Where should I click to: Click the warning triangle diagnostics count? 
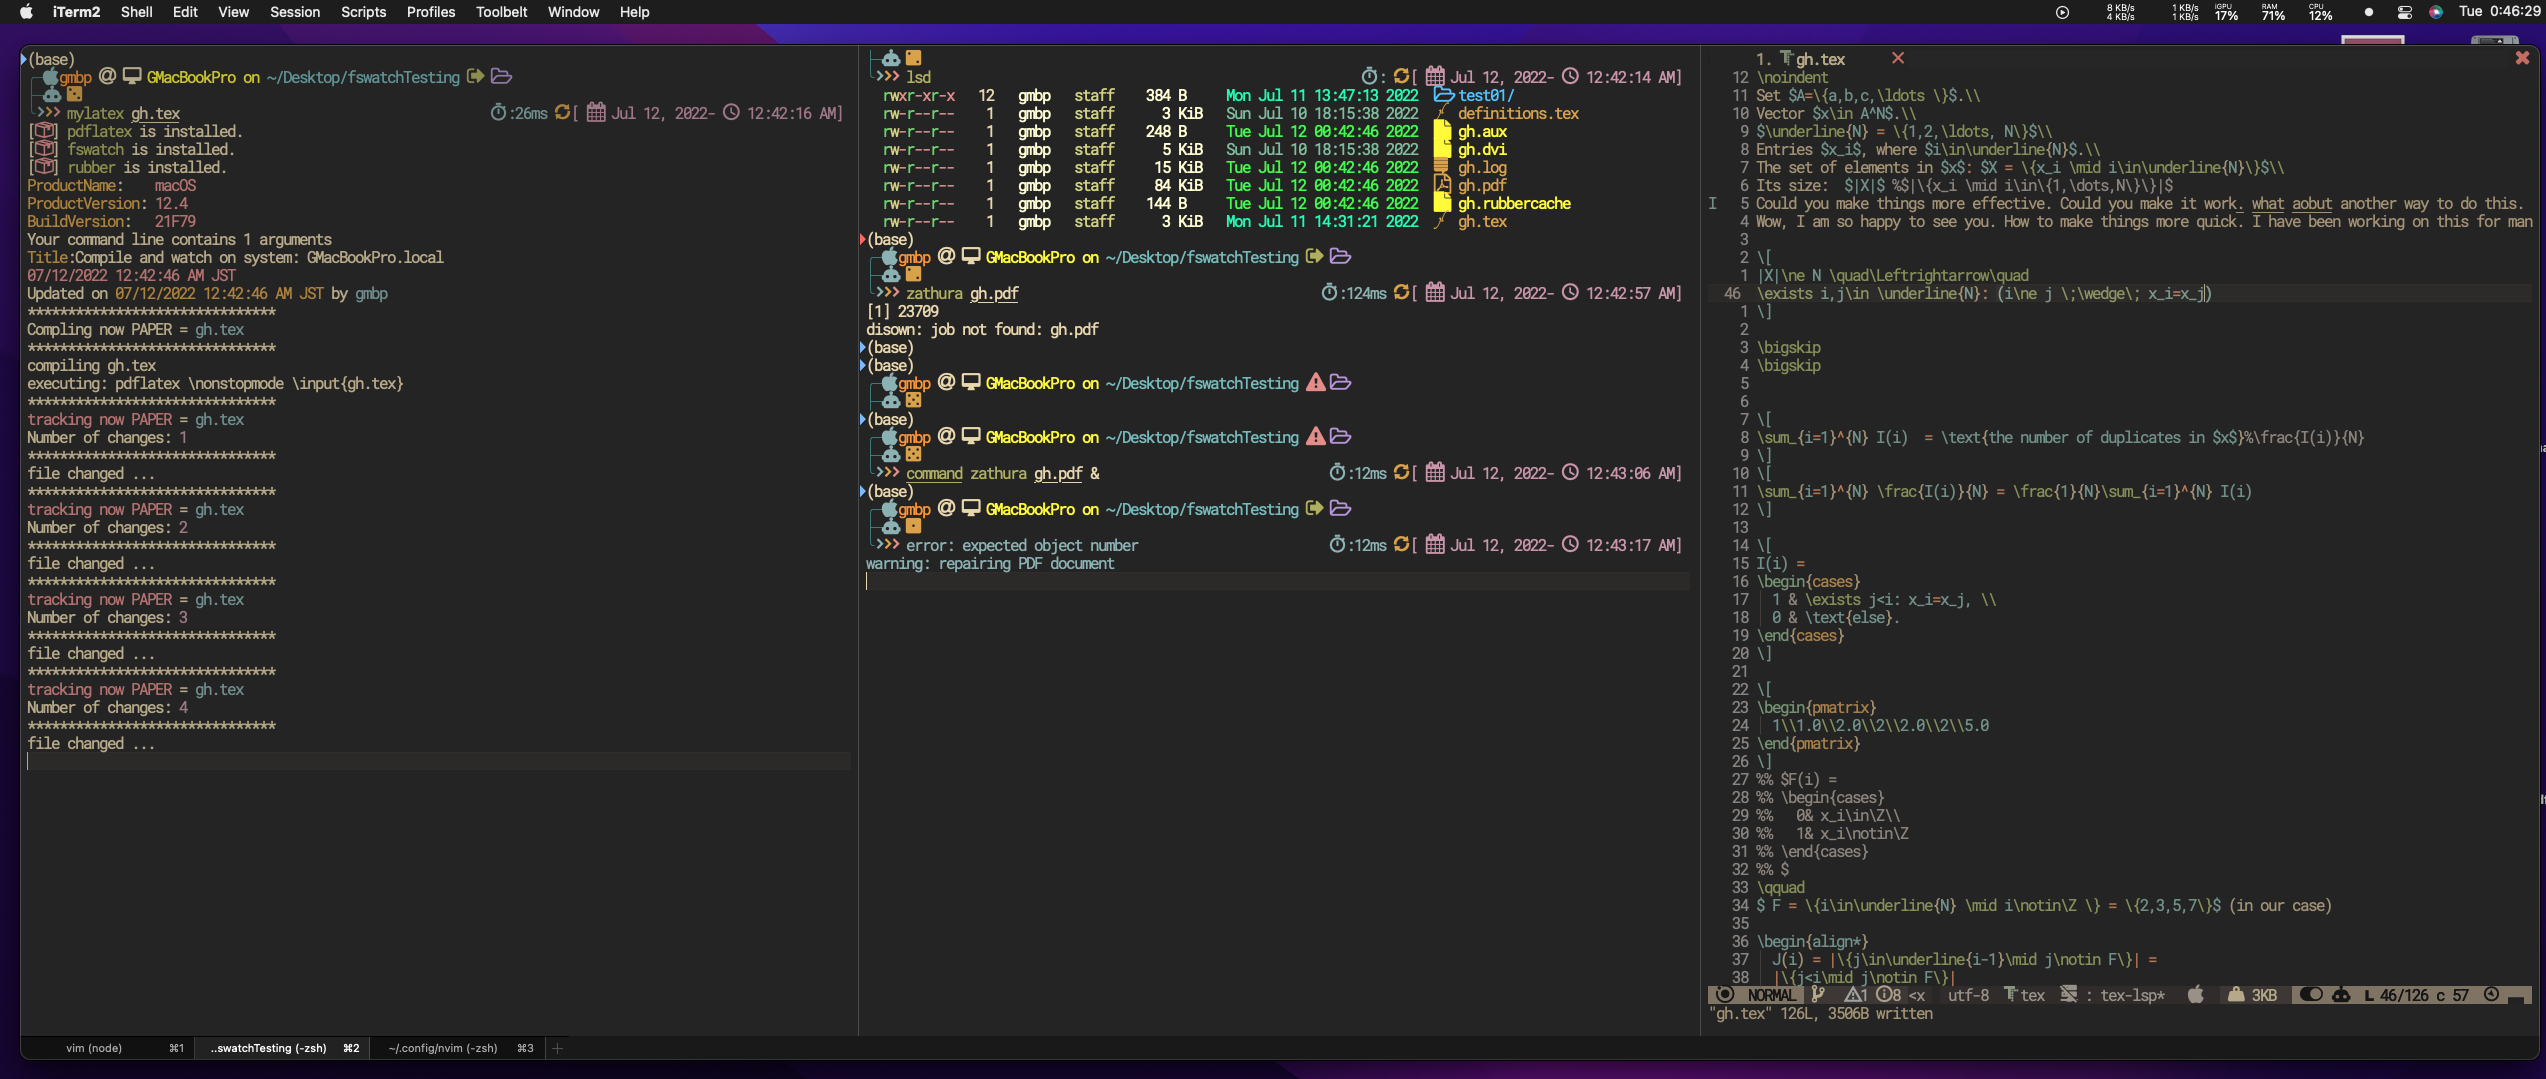pyautogui.click(x=1855, y=995)
